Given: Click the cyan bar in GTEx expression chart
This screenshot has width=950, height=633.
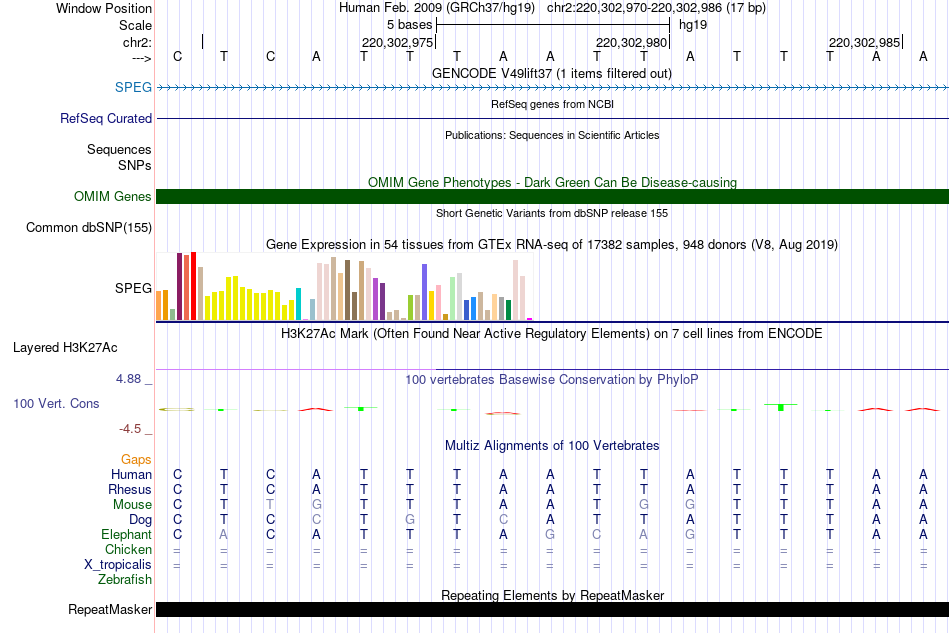Looking at the screenshot, I should point(298,304).
